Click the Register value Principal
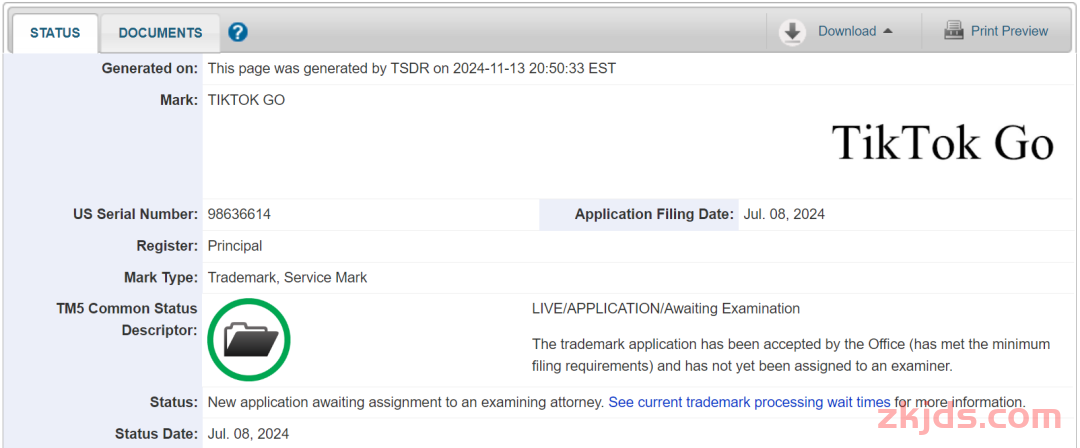This screenshot has height=448, width=1080. pos(235,246)
